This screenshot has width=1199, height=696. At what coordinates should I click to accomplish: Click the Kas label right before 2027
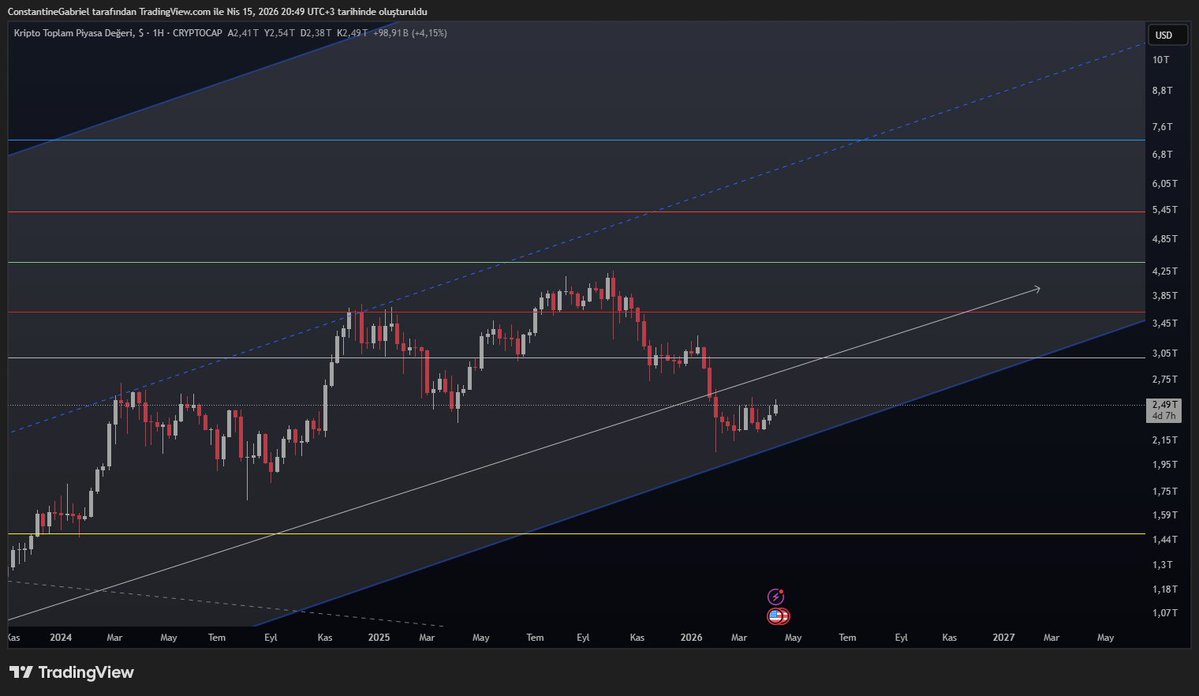click(x=949, y=637)
